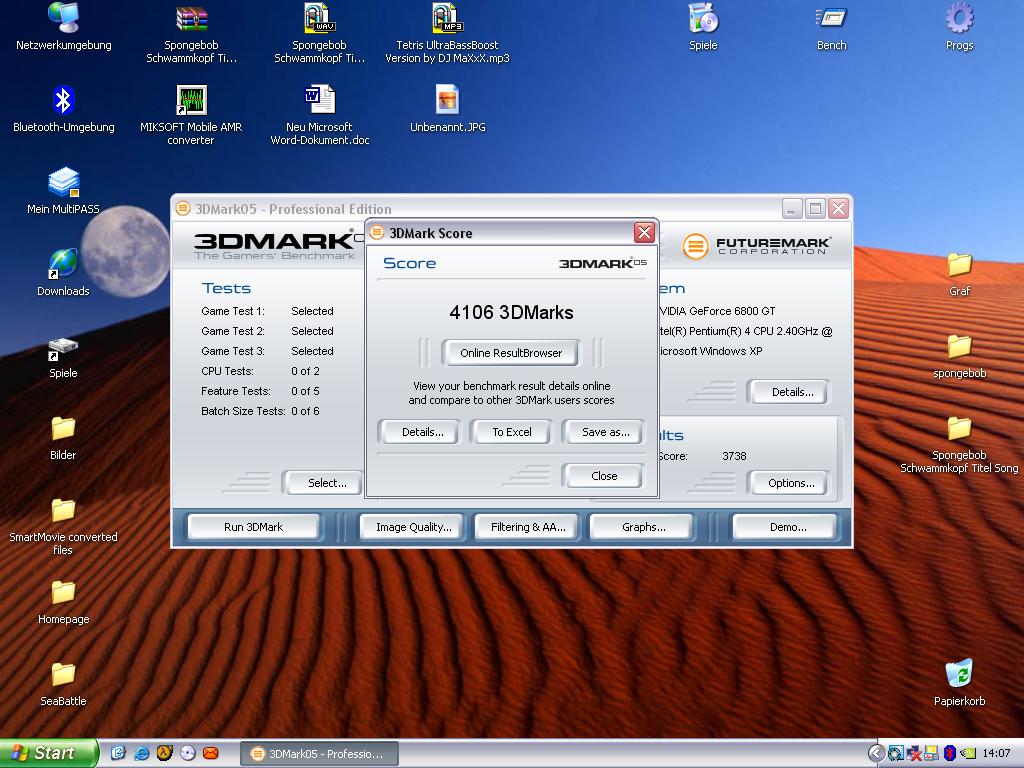Open Online ResultBrowser
Screen dimensions: 1024x768
(511, 353)
